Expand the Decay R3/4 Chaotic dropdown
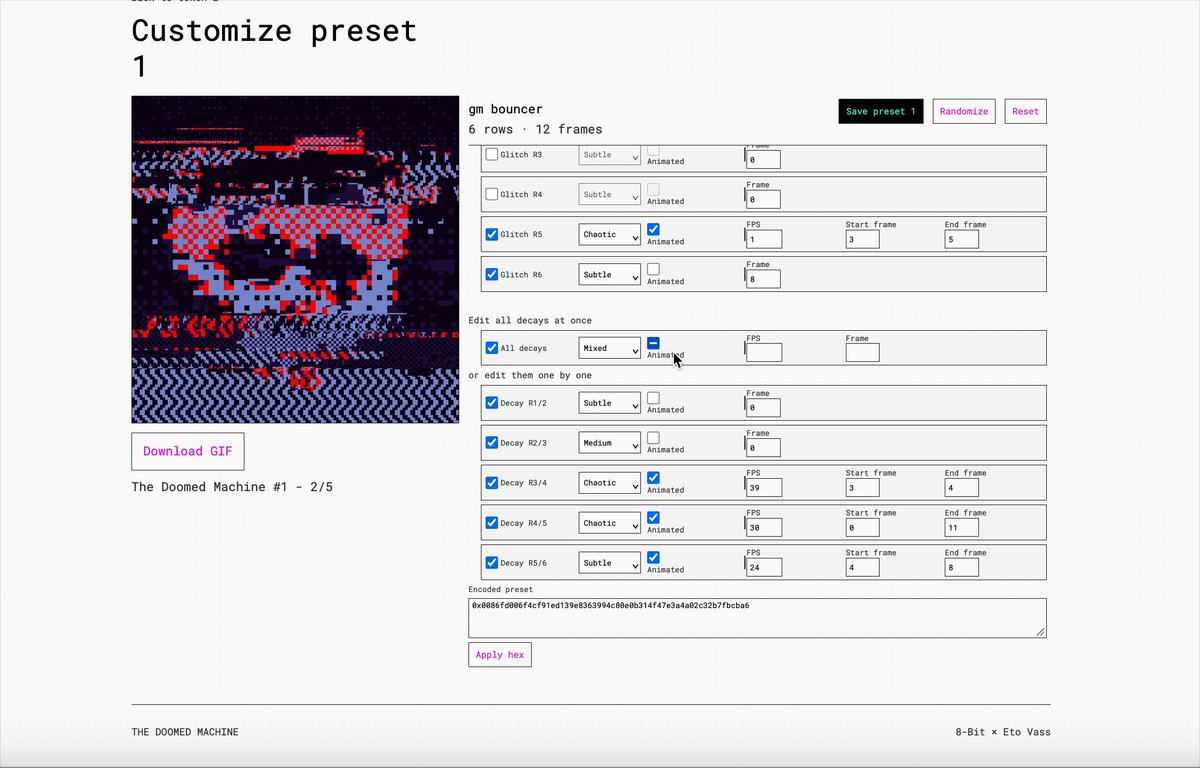The height and width of the screenshot is (768, 1200). (x=610, y=483)
